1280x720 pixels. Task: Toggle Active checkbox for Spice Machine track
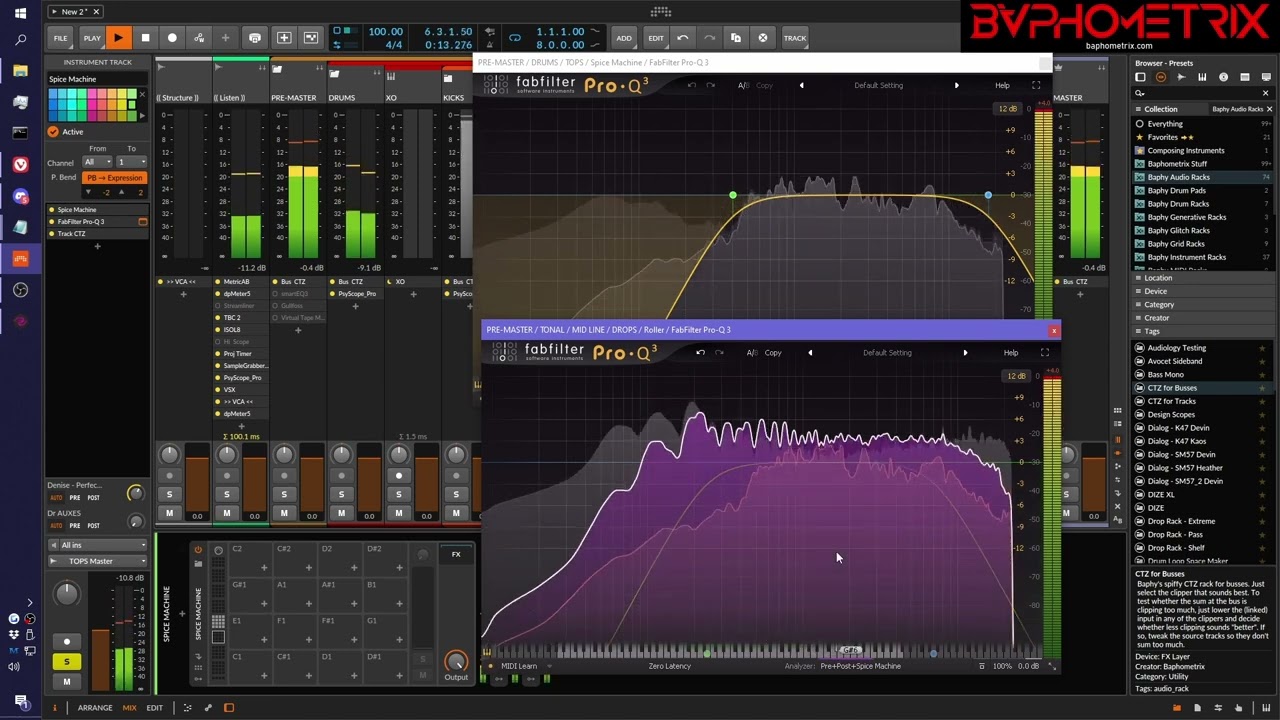click(x=54, y=132)
